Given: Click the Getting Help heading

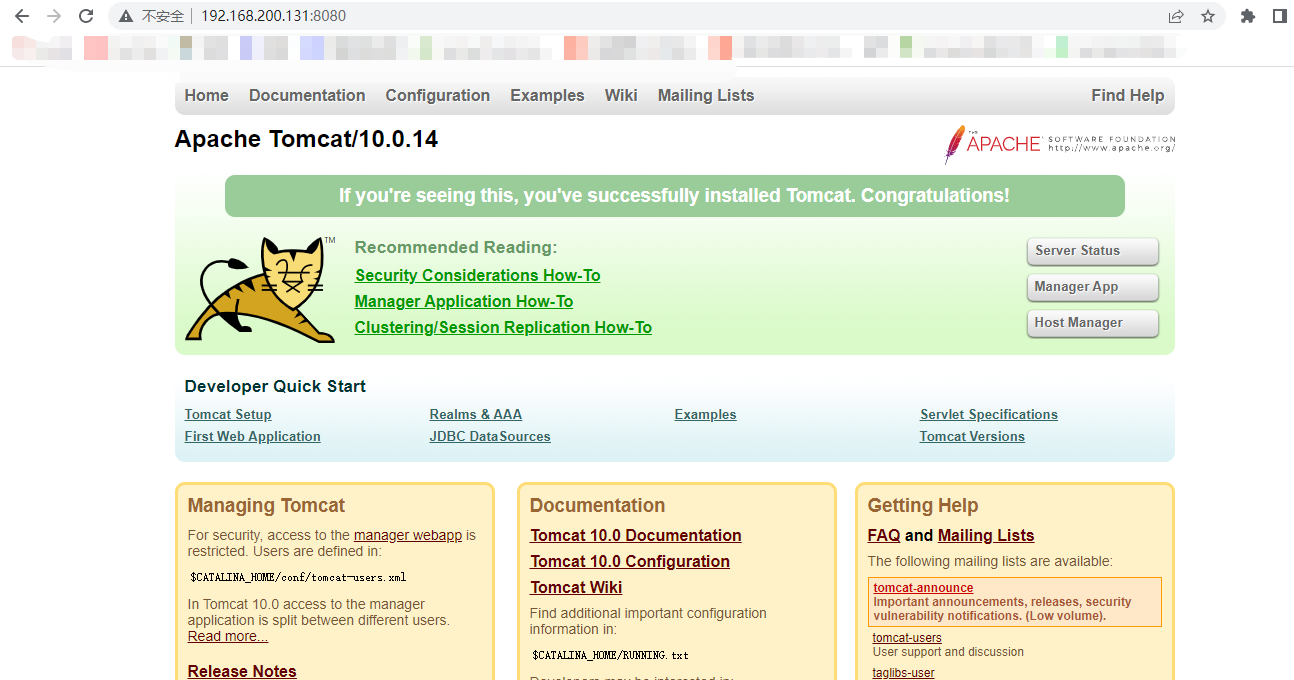Looking at the screenshot, I should 923,505.
